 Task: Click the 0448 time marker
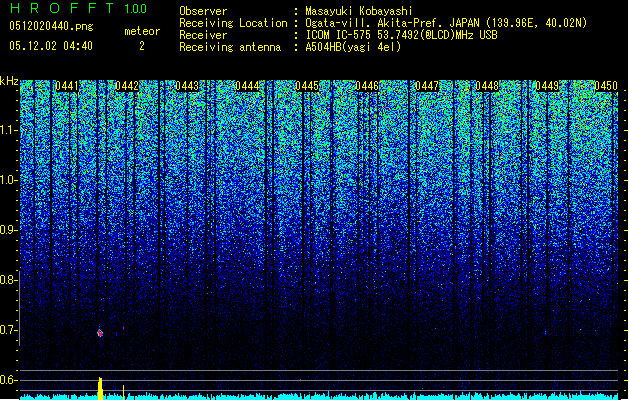(x=487, y=86)
